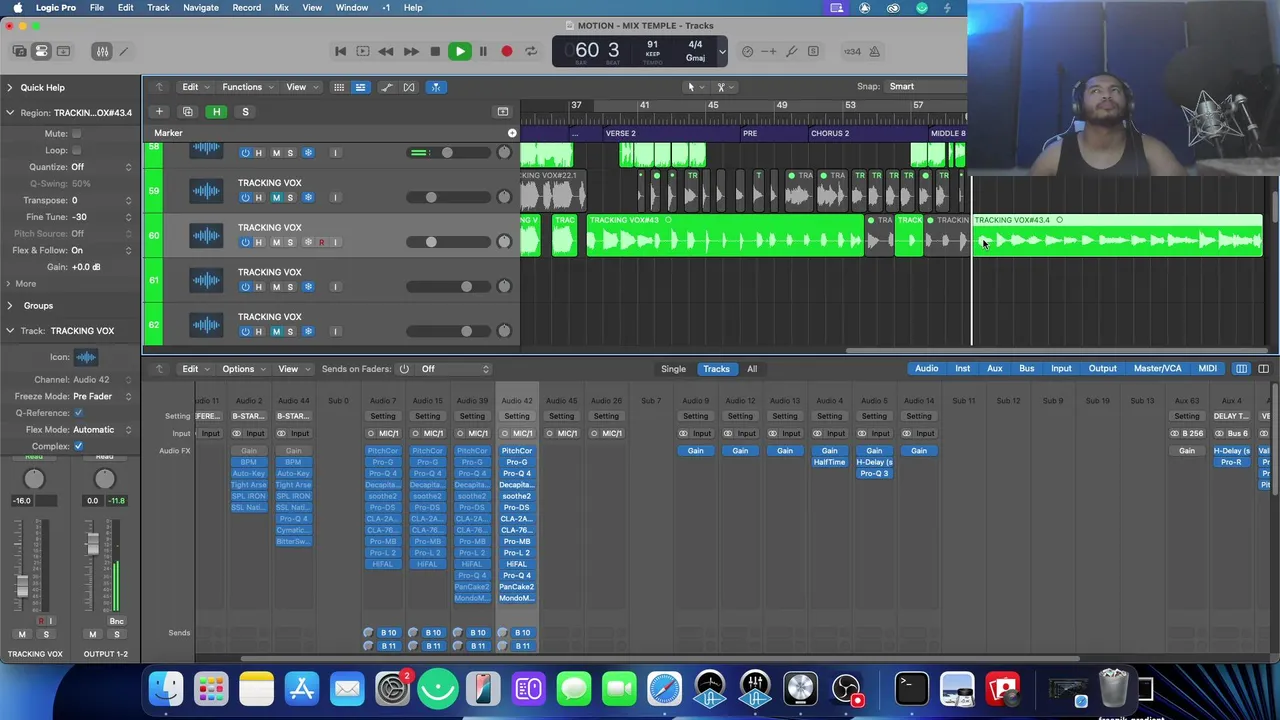Go to beginning of project

(x=340, y=51)
